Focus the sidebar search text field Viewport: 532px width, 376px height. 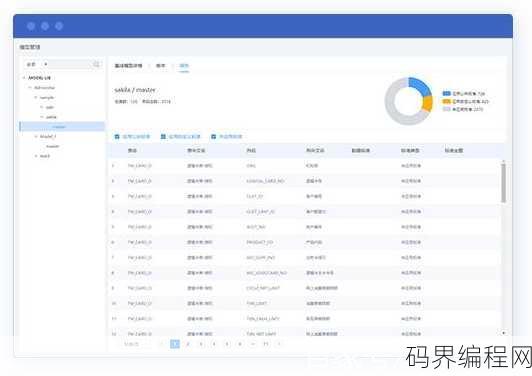pyautogui.click(x=70, y=64)
